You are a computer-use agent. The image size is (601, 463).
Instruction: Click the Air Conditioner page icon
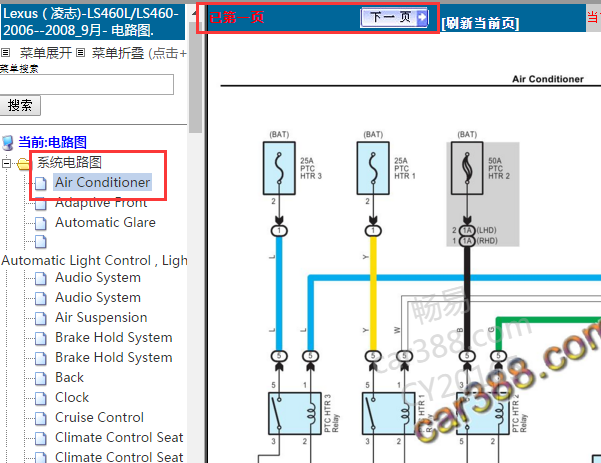(41, 183)
